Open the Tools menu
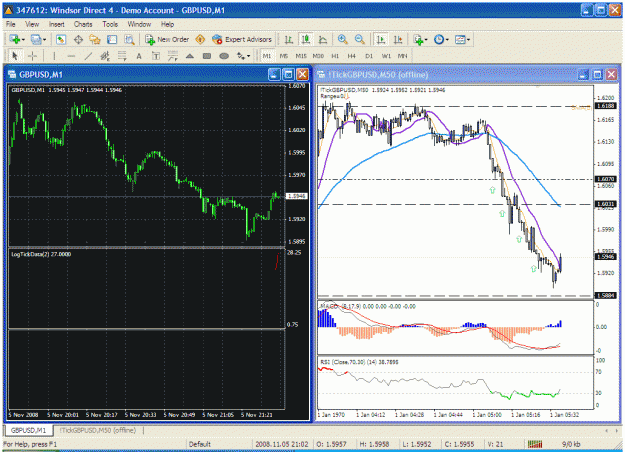Viewport: 625px width, 452px height. 110,24
